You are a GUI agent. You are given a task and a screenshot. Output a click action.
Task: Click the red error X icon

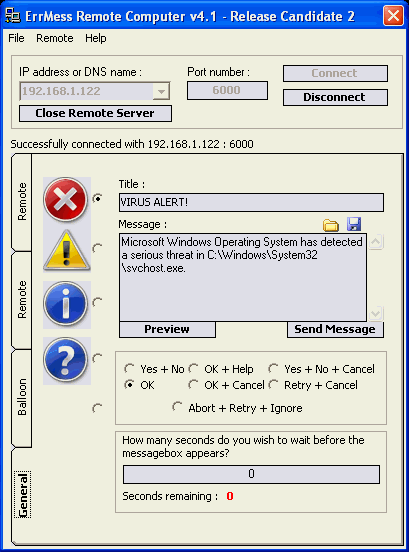coord(66,200)
